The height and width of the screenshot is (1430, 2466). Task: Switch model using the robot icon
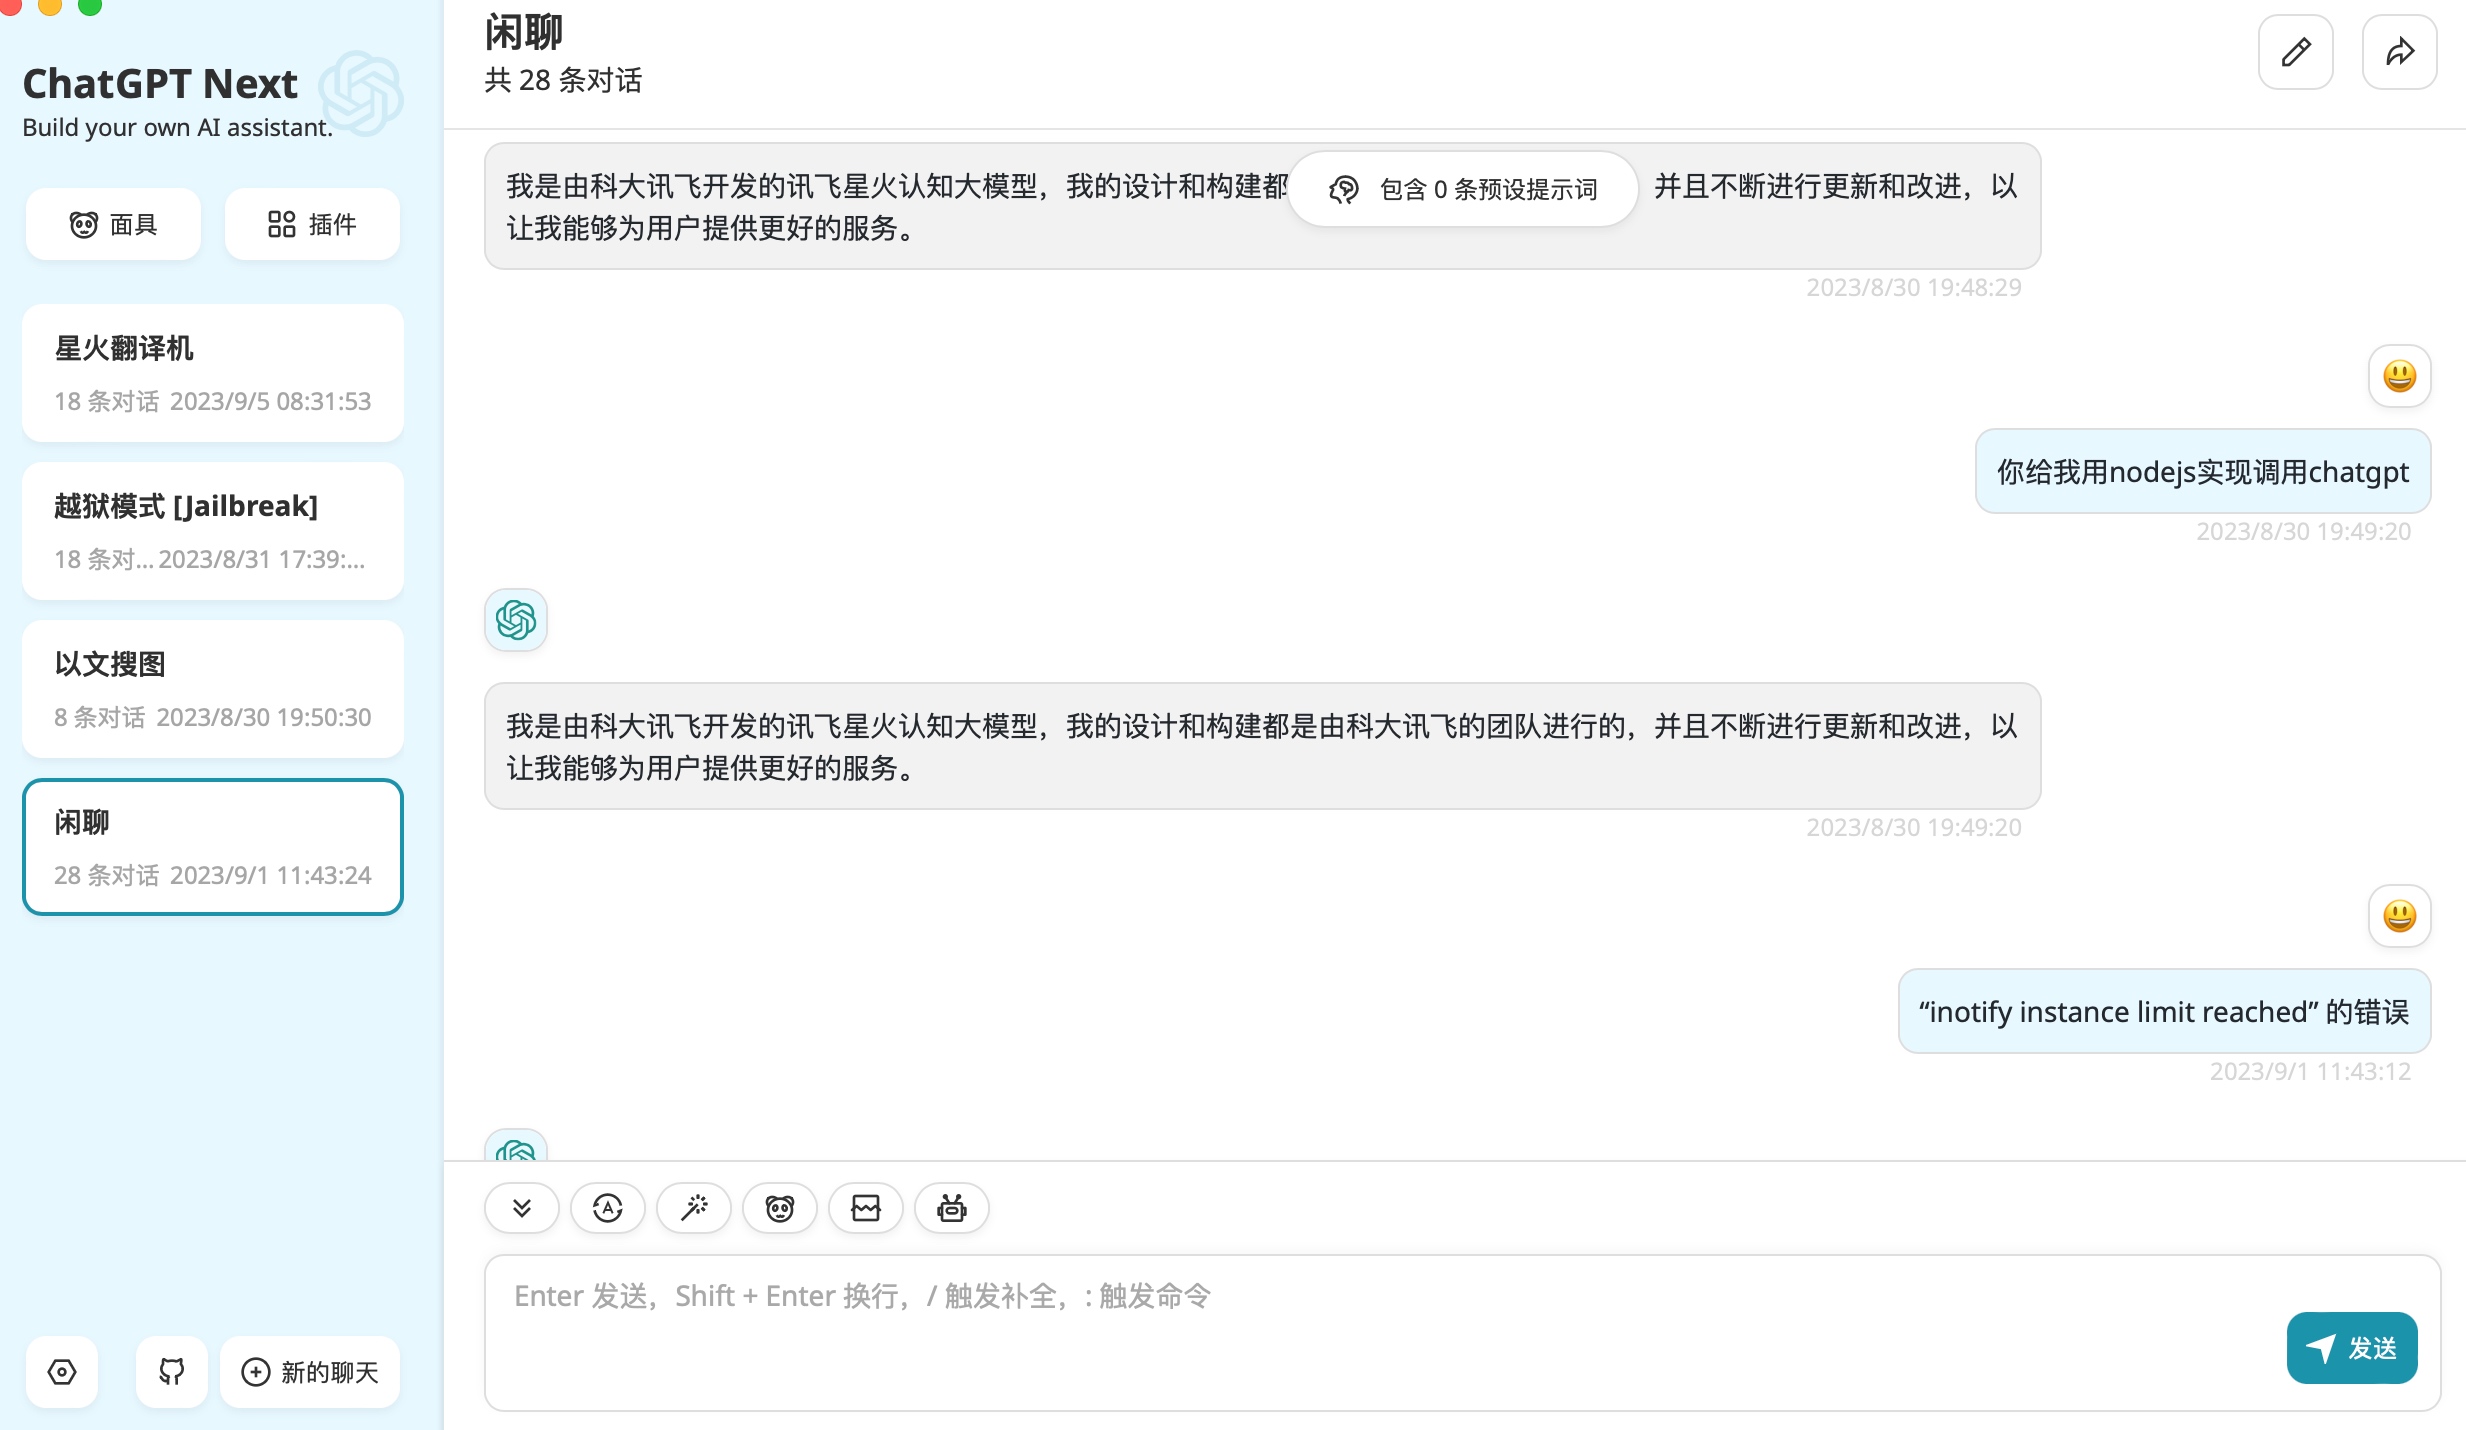click(952, 1208)
